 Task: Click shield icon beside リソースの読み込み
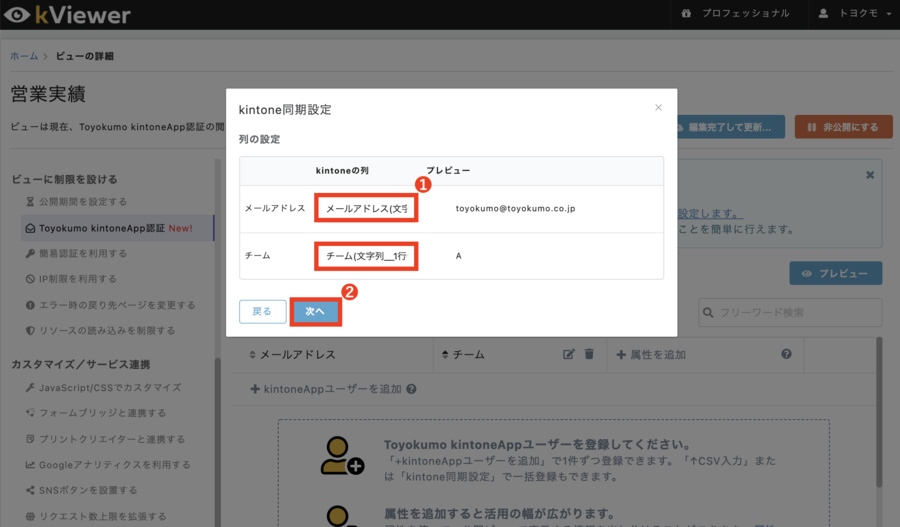point(30,331)
